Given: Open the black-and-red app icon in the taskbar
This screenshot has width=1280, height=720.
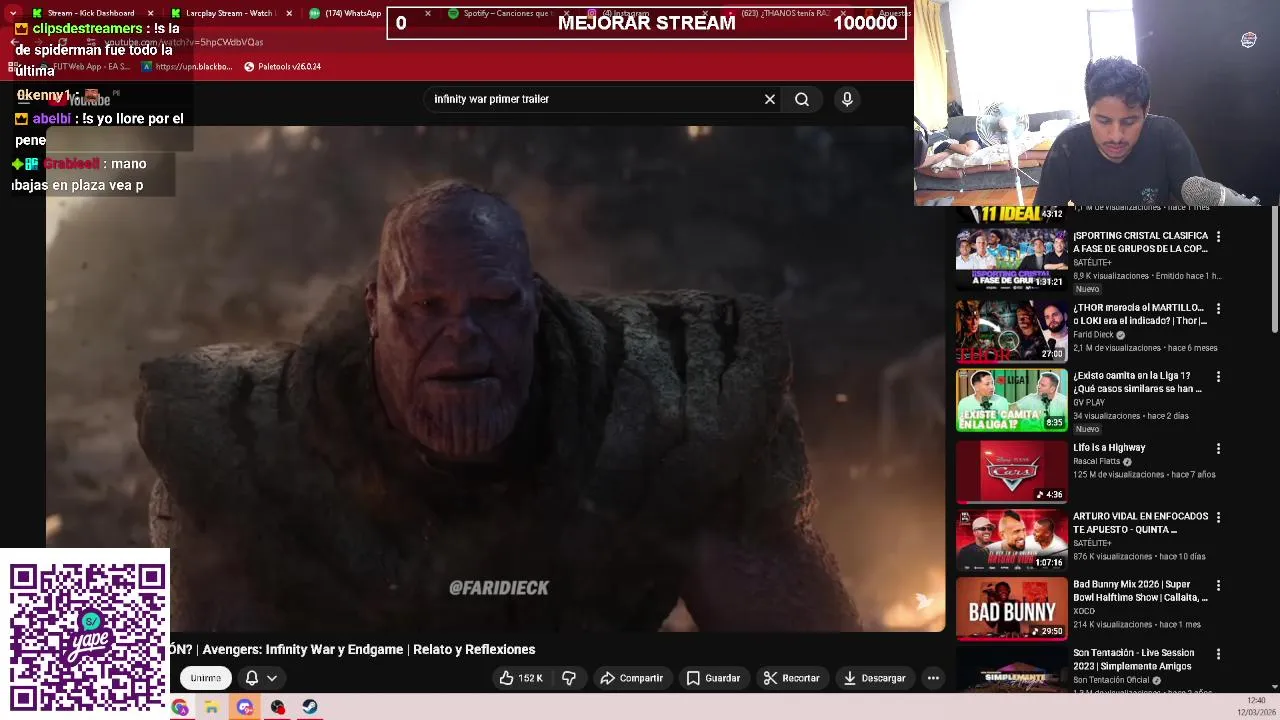Looking at the screenshot, I should click(277, 707).
